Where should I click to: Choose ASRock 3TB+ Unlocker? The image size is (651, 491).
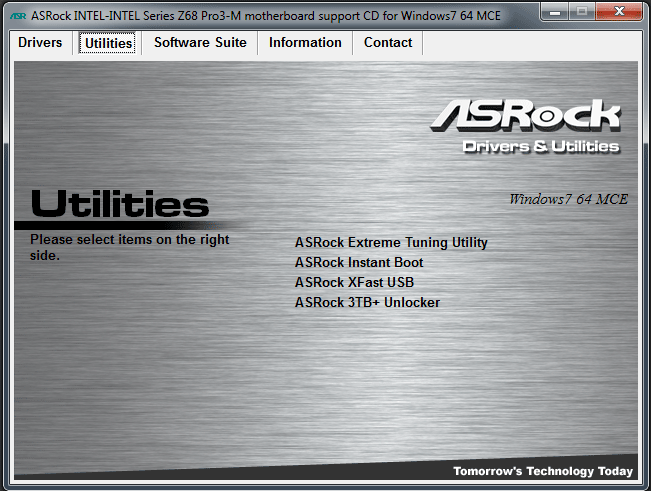coord(367,302)
